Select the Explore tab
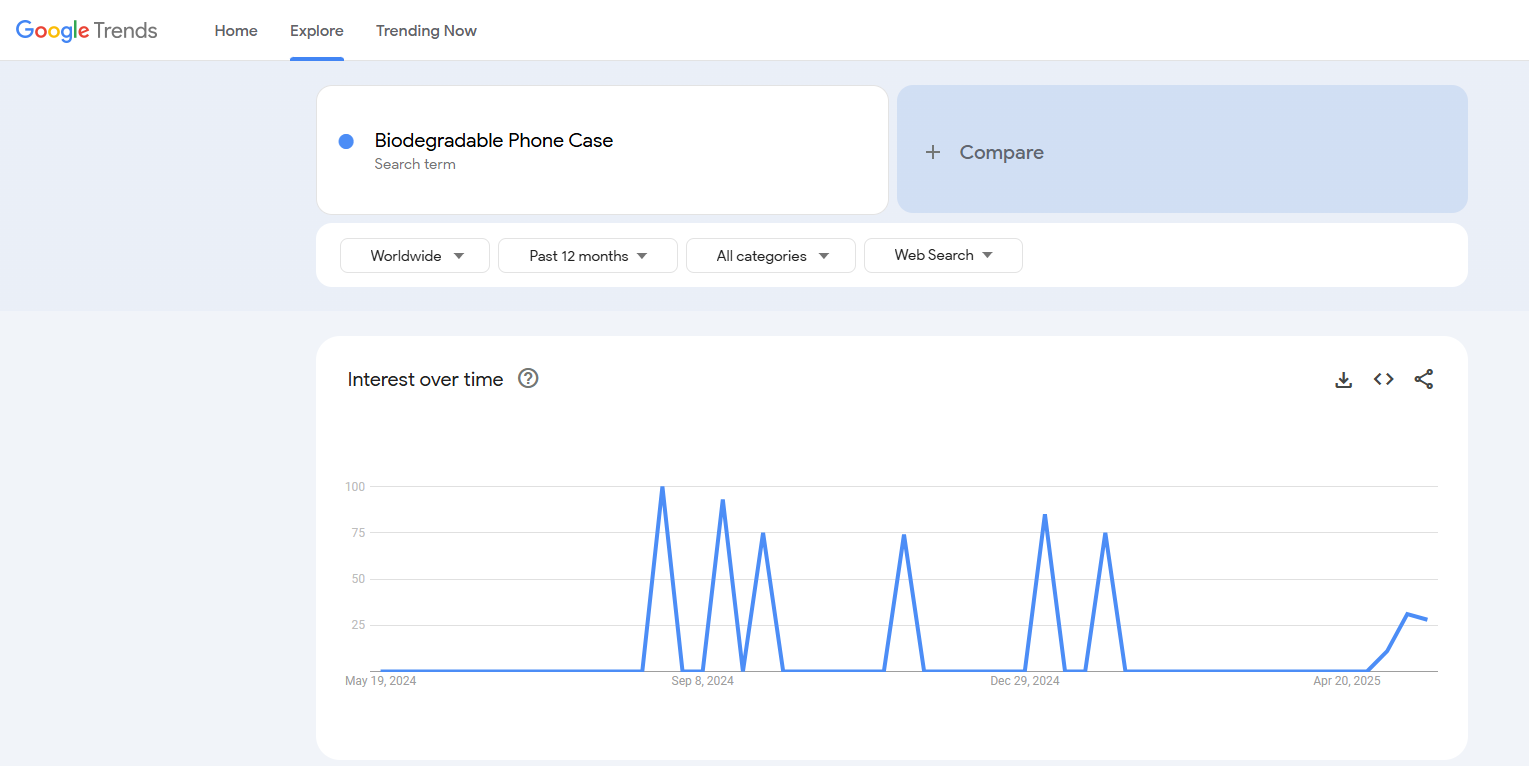1529x766 pixels. coord(317,31)
